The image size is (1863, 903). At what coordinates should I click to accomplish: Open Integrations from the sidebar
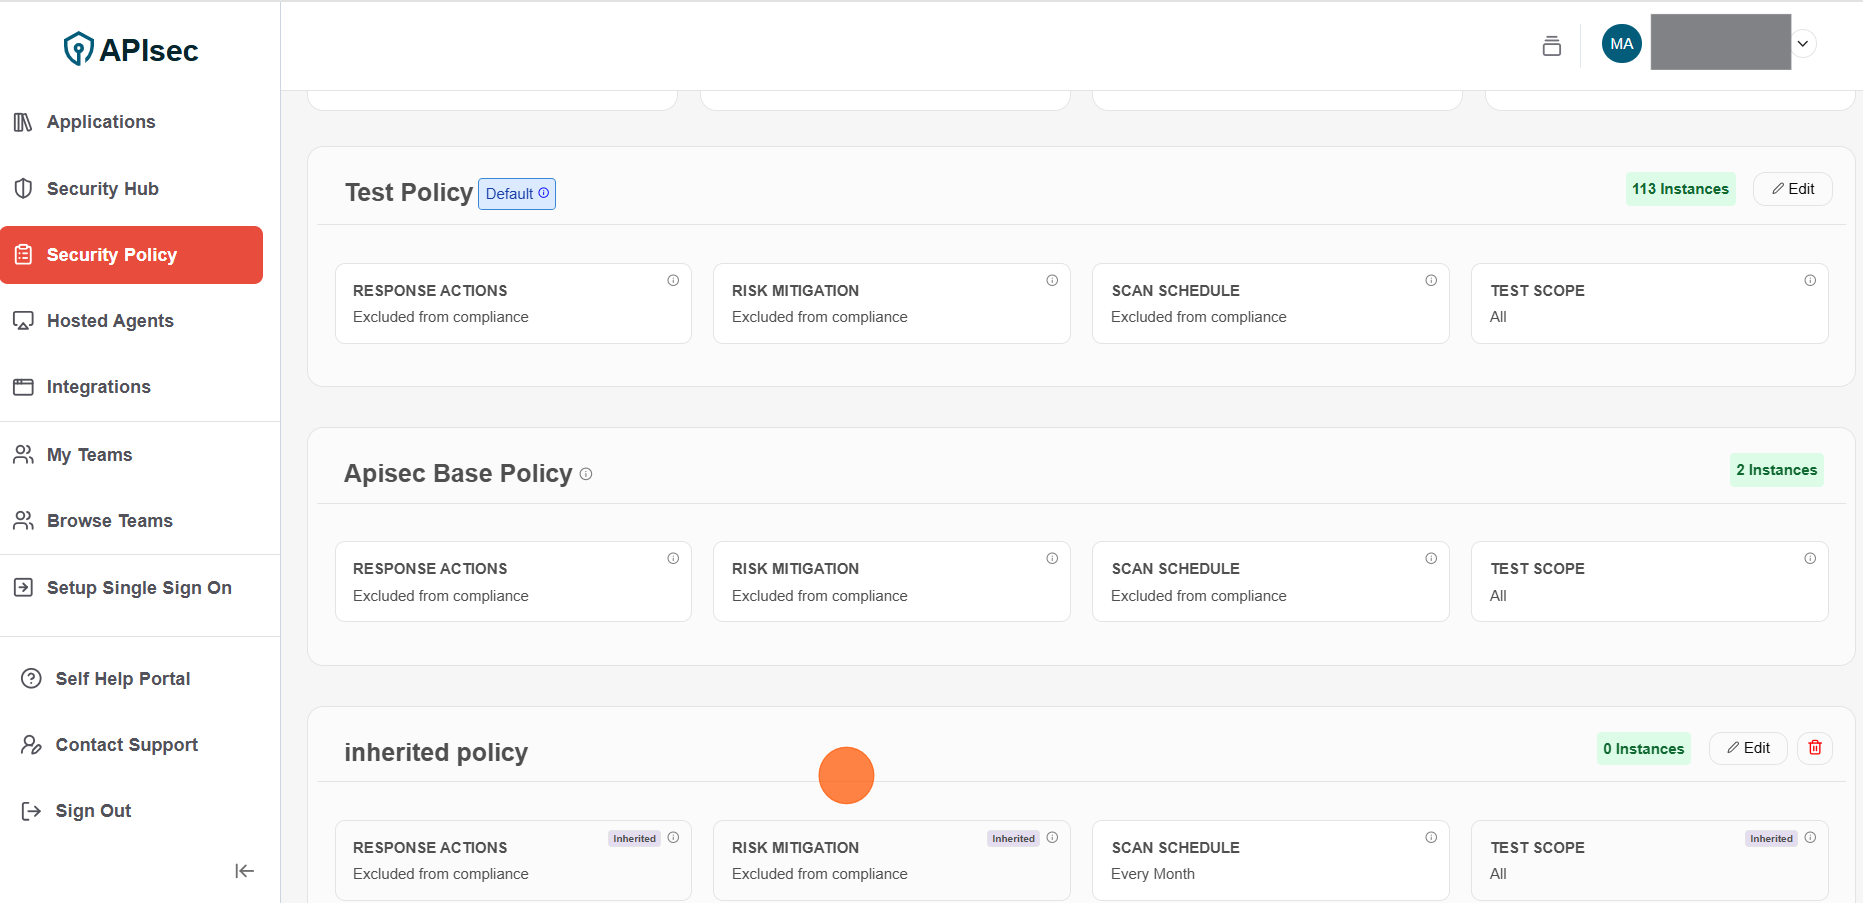tap(98, 387)
